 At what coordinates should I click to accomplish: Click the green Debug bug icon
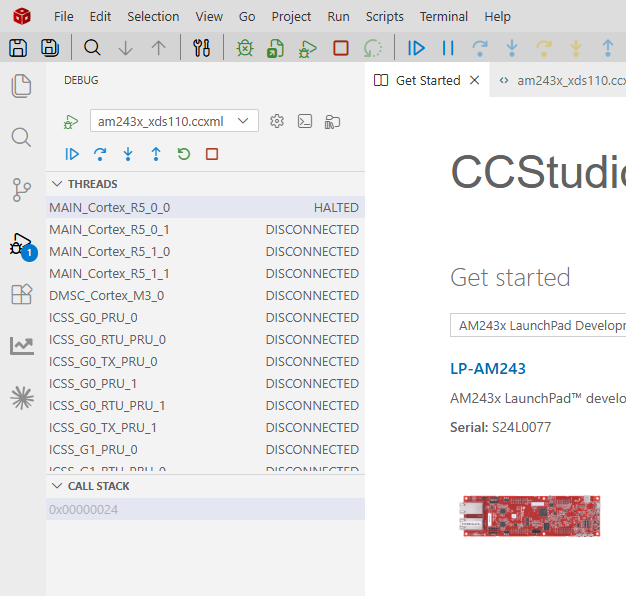[245, 48]
